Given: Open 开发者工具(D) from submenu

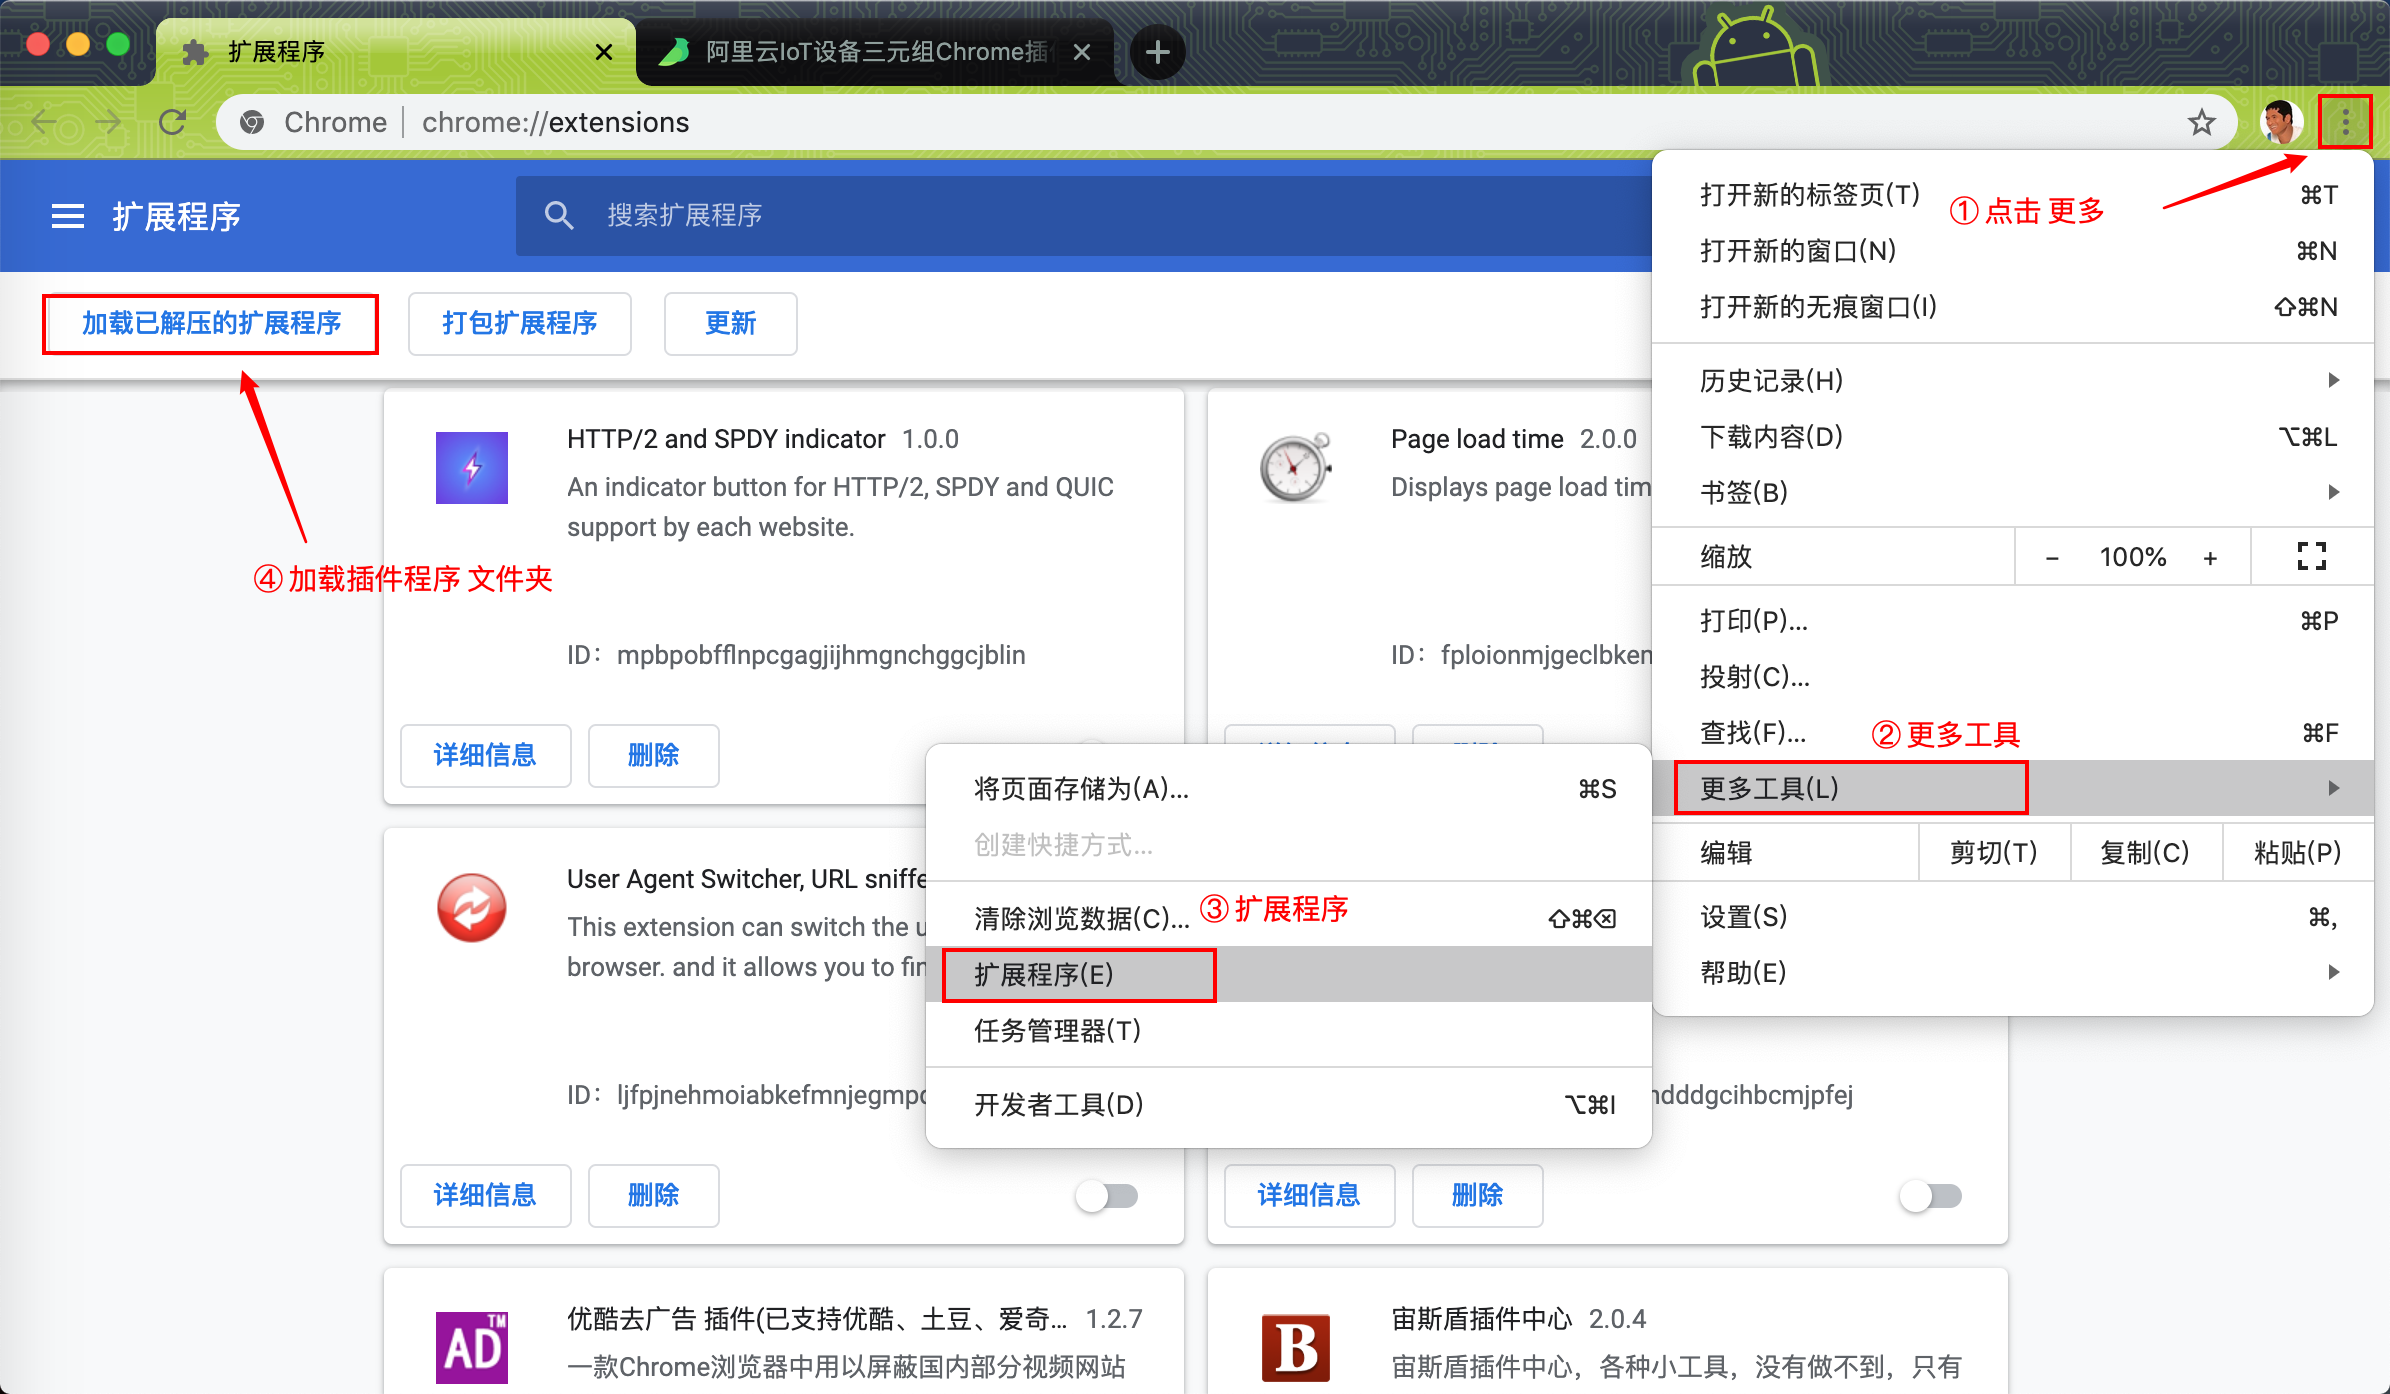Looking at the screenshot, I should tap(1289, 1104).
